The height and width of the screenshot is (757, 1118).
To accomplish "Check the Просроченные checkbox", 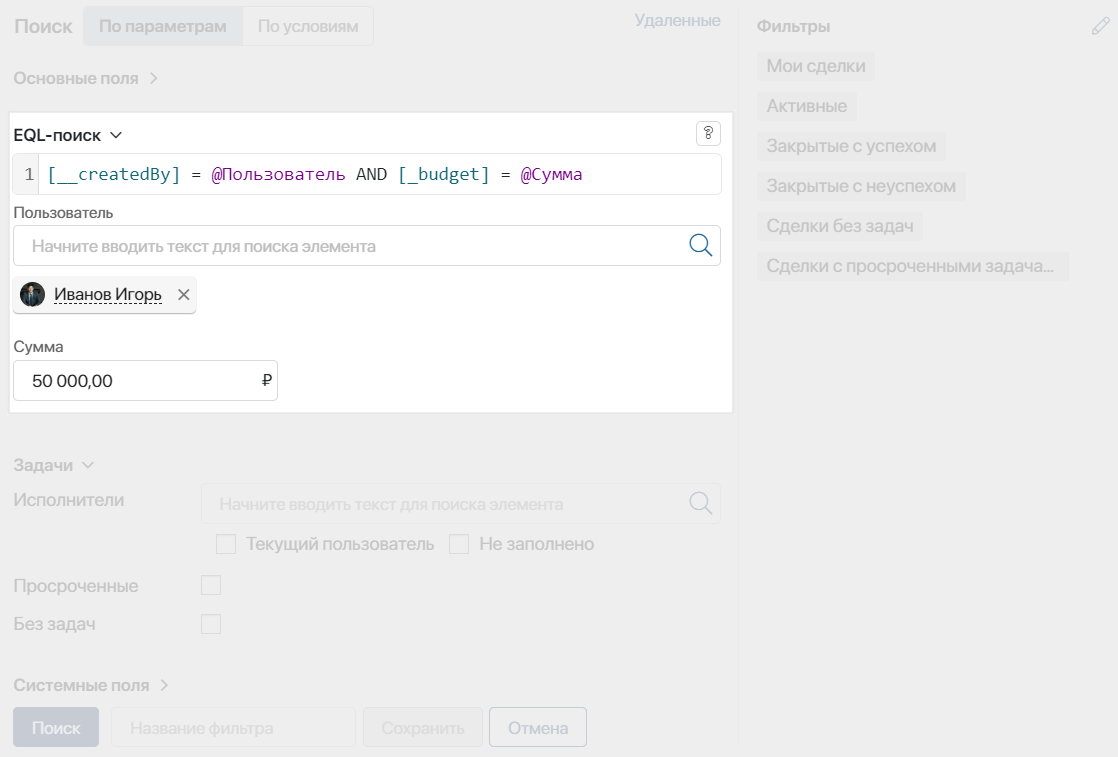I will (211, 585).
